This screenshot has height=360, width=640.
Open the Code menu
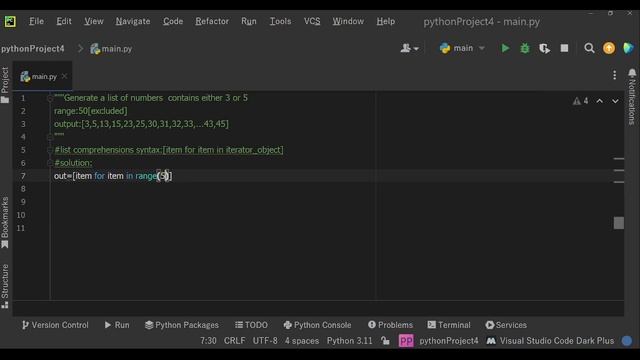[x=173, y=21]
